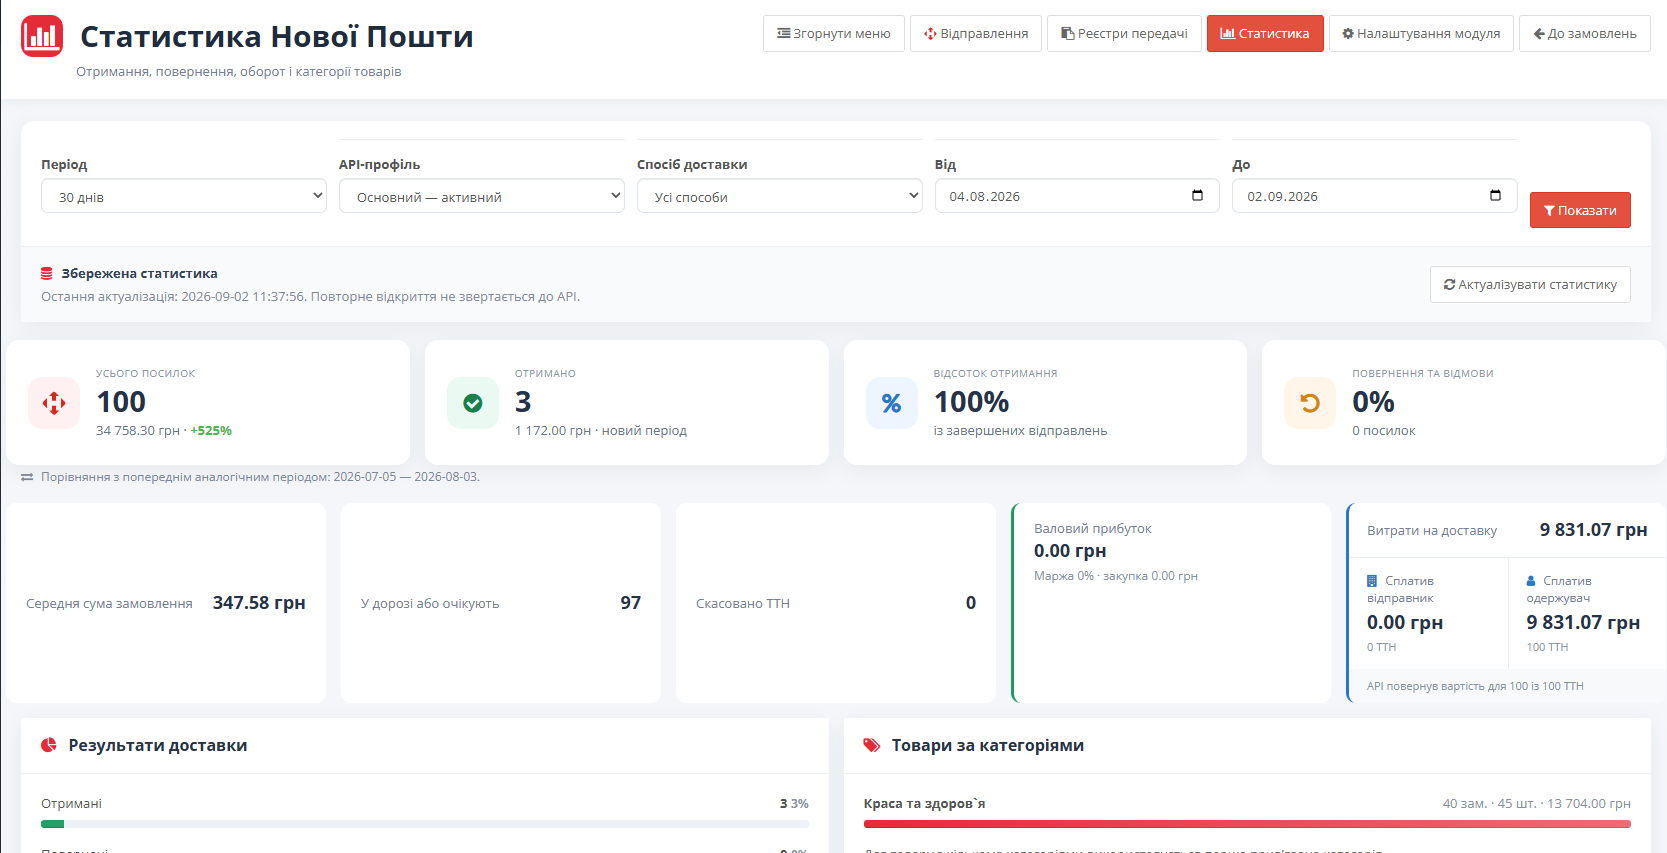Click the tags icon beside Товари за категоріями
The height and width of the screenshot is (853, 1667).
click(872, 745)
